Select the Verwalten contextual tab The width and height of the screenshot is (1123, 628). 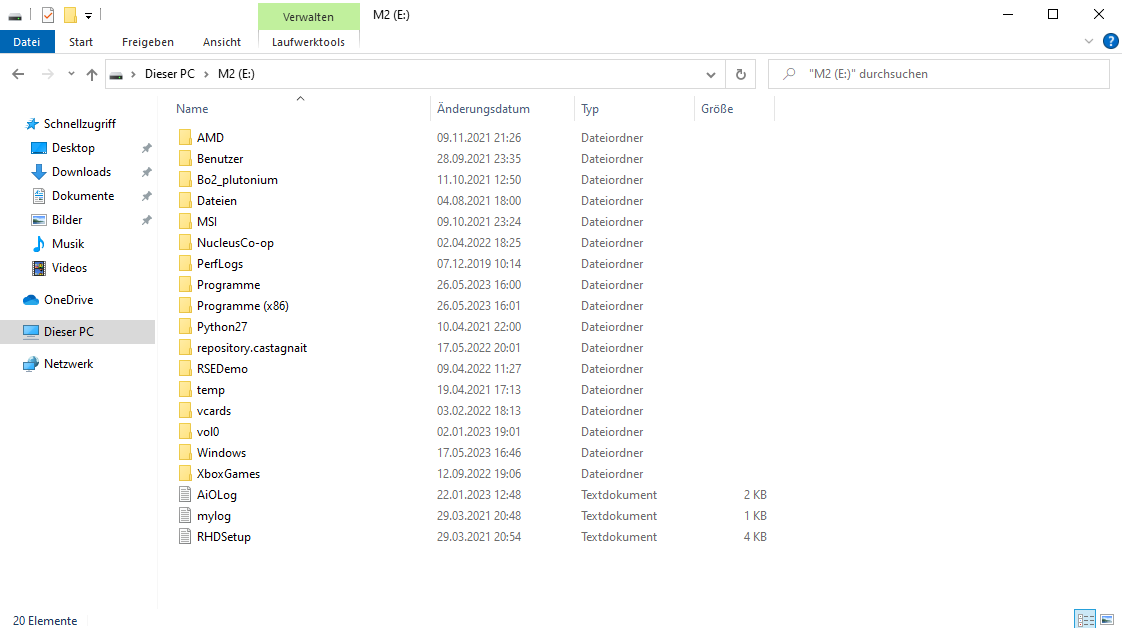[308, 16]
